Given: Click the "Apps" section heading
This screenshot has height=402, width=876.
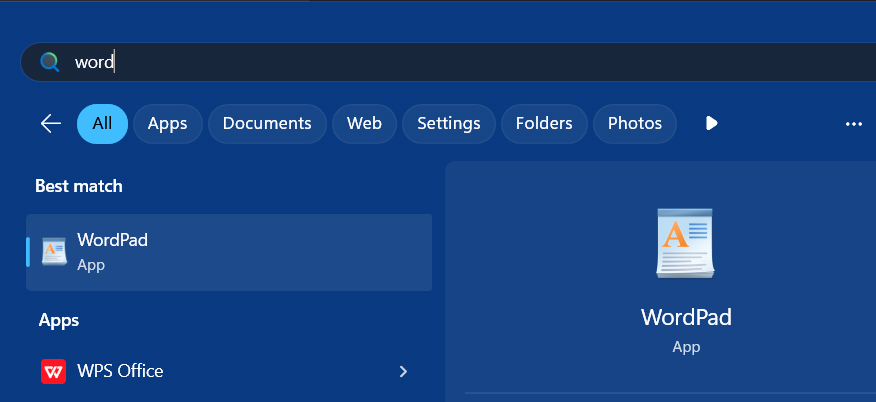Looking at the screenshot, I should tap(59, 320).
